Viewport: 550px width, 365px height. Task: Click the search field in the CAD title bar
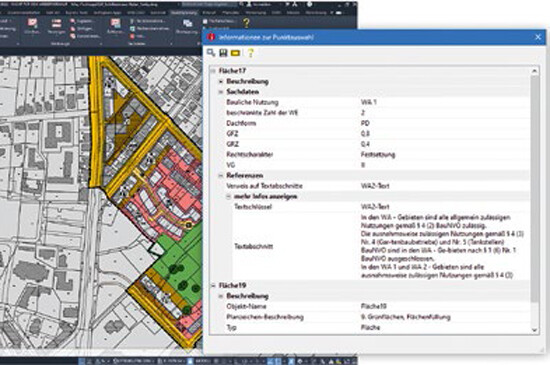209,5
